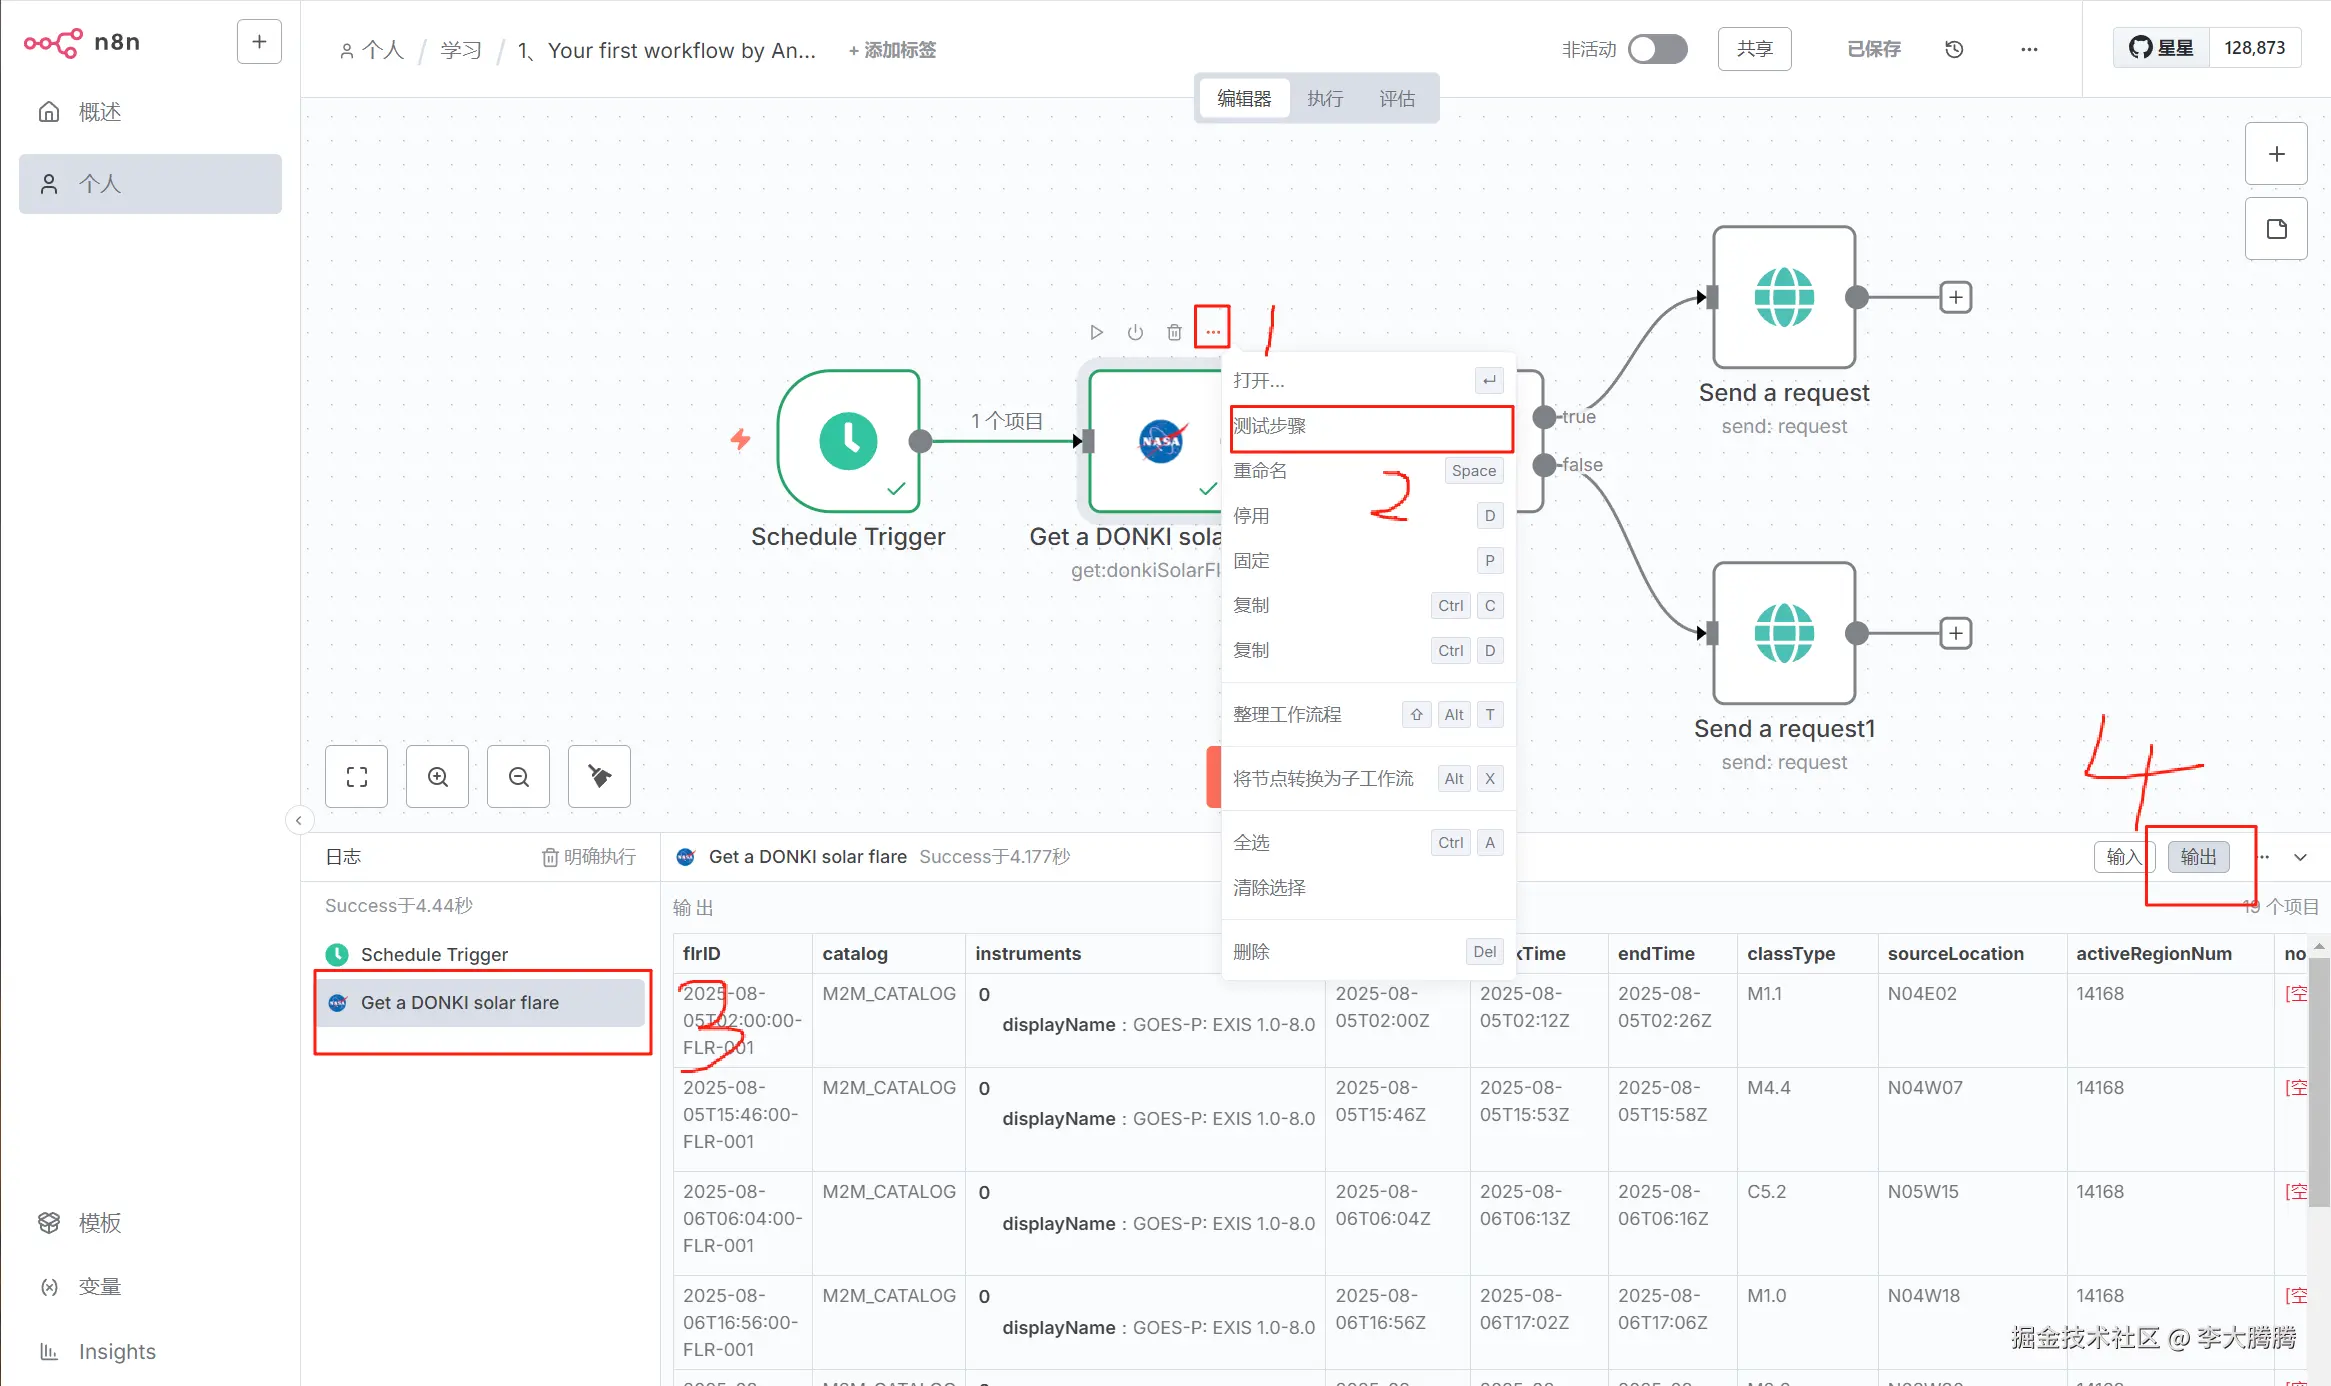The width and height of the screenshot is (2331, 1386).
Task: Click the 添加标签 add tag link
Action: click(892, 50)
